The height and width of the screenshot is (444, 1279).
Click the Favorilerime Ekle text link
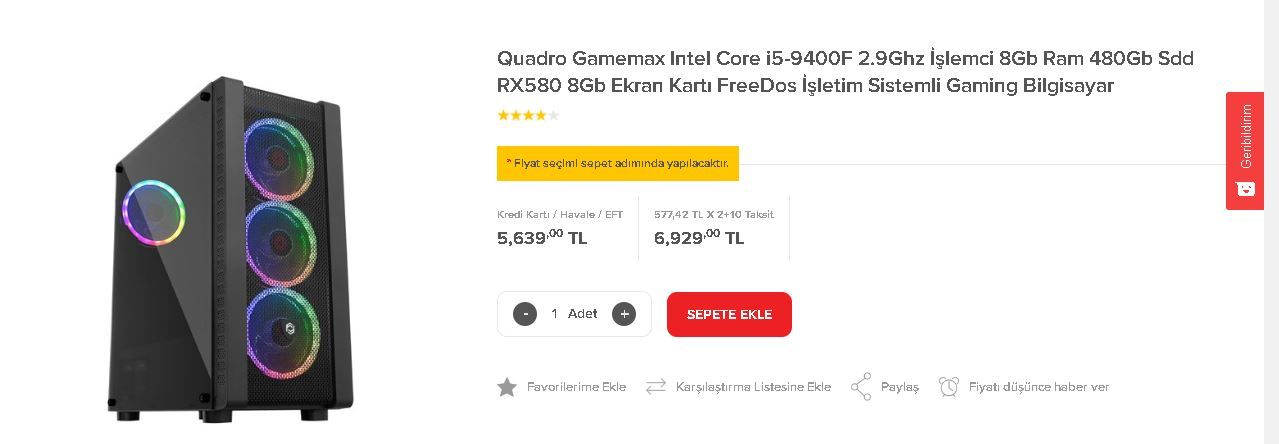(576, 387)
